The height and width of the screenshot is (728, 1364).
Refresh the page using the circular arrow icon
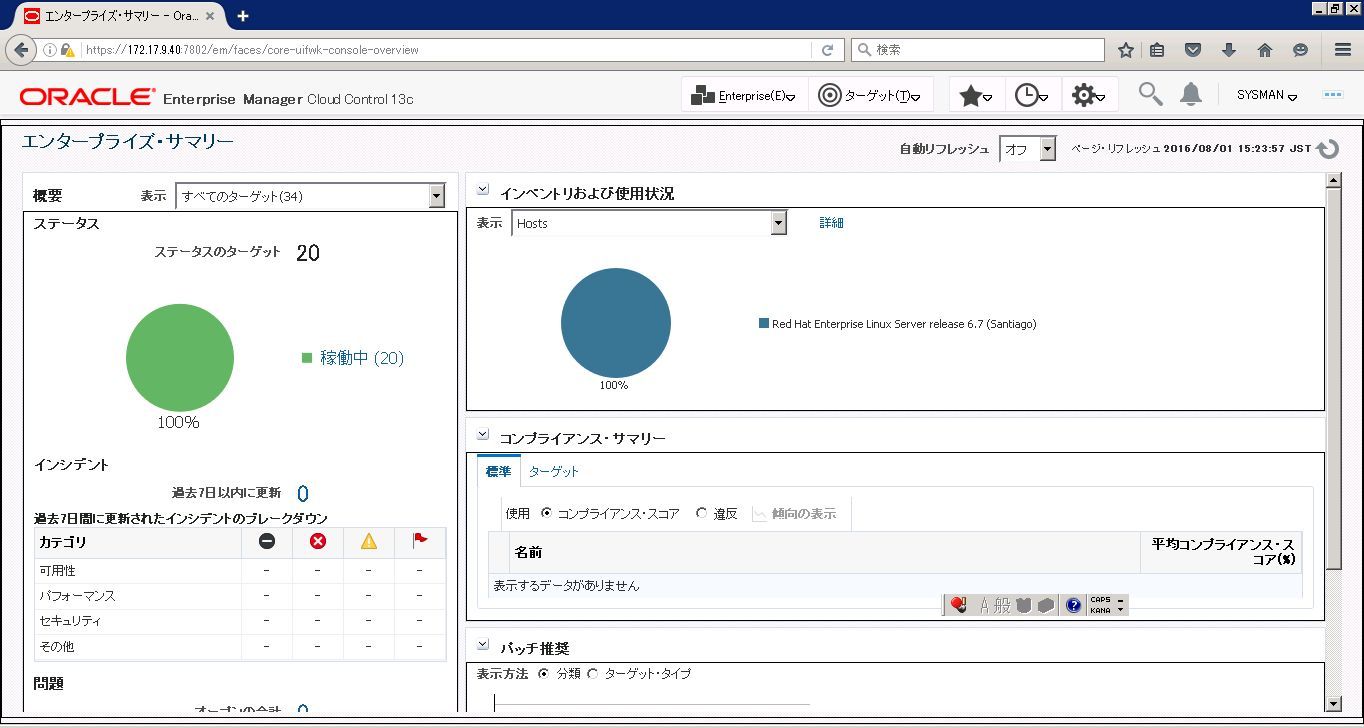[1328, 149]
